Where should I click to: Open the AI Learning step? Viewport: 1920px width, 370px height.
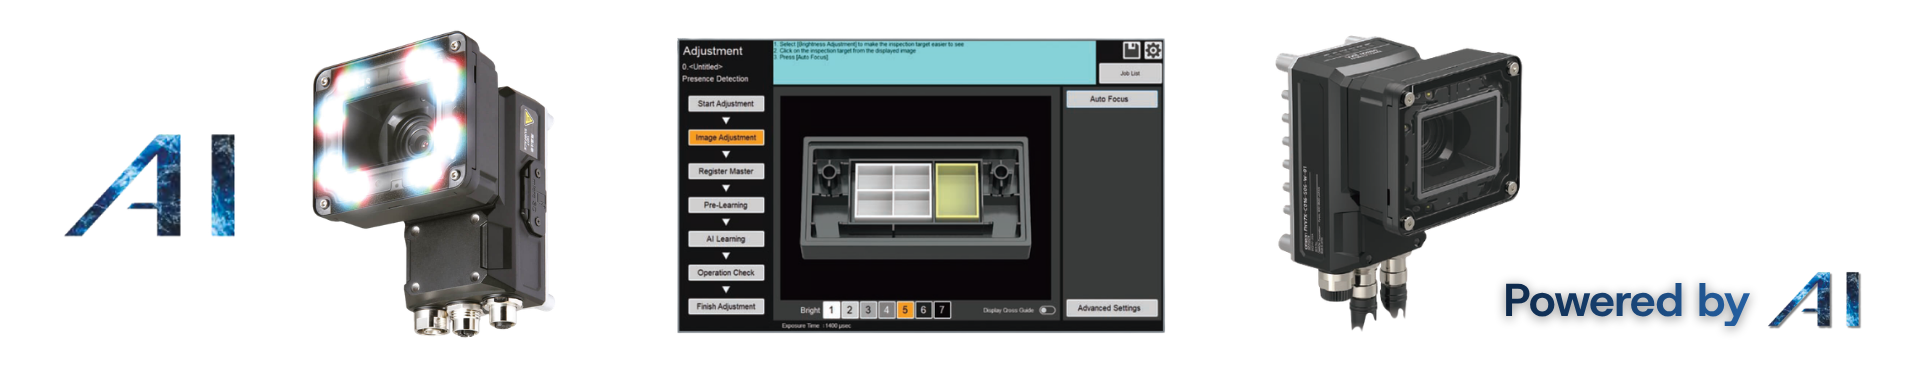pyautogui.click(x=726, y=239)
